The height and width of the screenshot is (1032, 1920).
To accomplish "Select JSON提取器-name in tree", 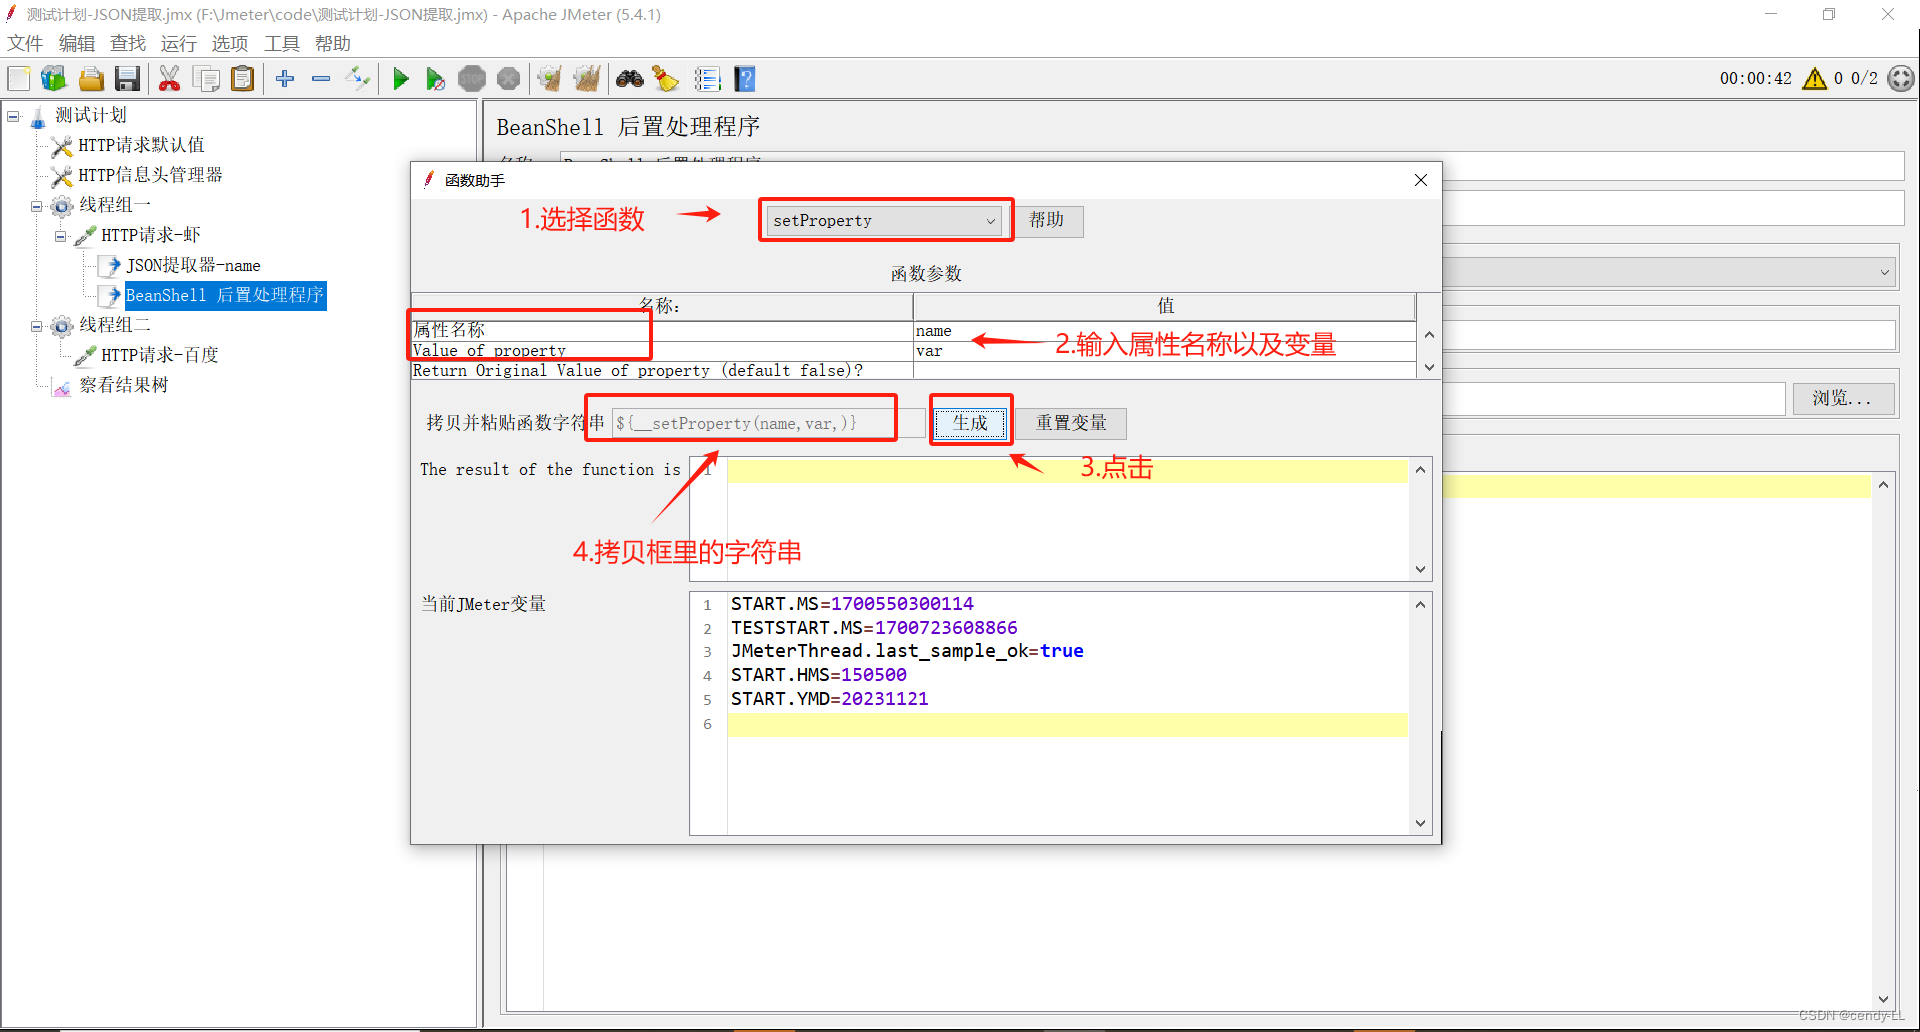I will coord(193,265).
